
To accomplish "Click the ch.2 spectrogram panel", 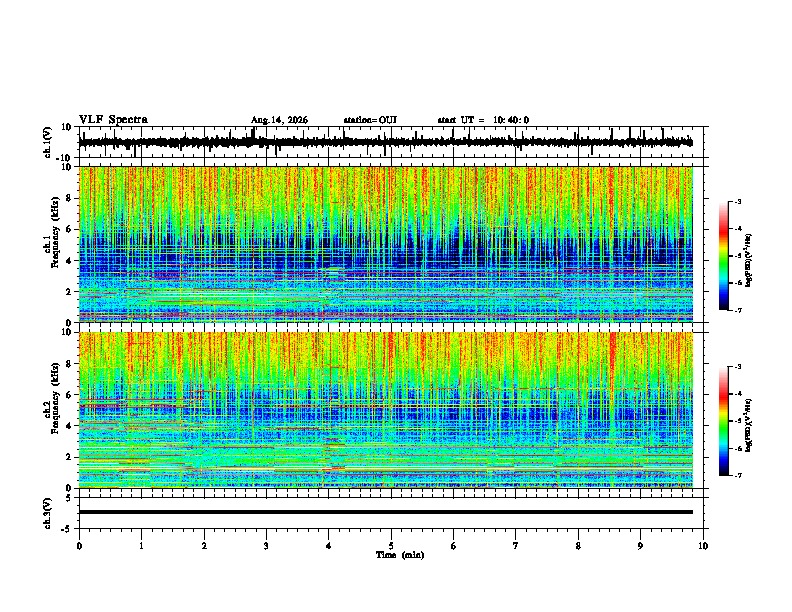I will (x=386, y=410).
